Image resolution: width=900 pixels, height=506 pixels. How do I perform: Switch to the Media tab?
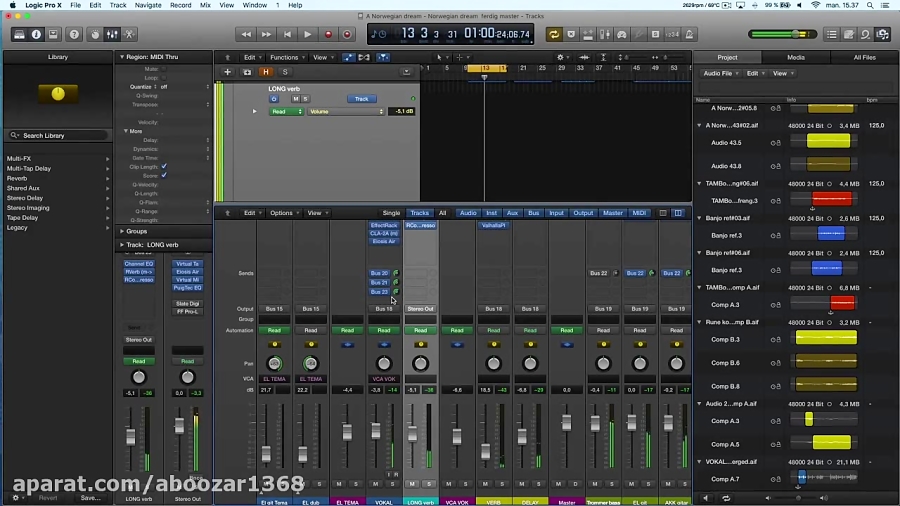tap(796, 57)
